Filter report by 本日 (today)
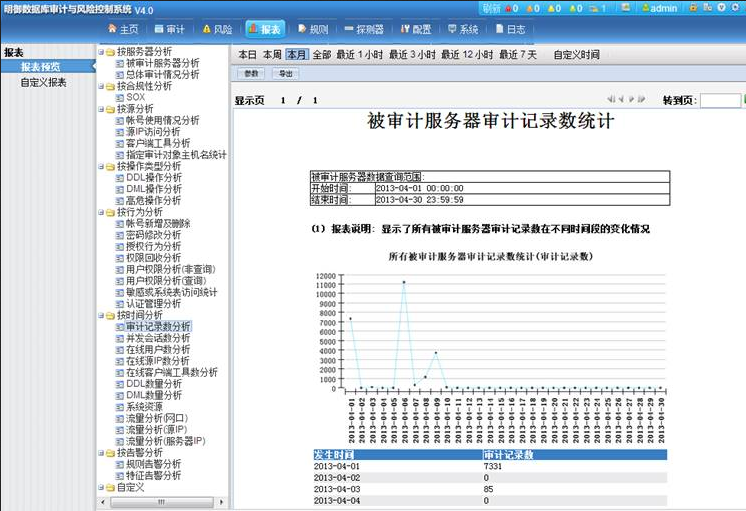This screenshot has height=511, width=746. (x=247, y=55)
